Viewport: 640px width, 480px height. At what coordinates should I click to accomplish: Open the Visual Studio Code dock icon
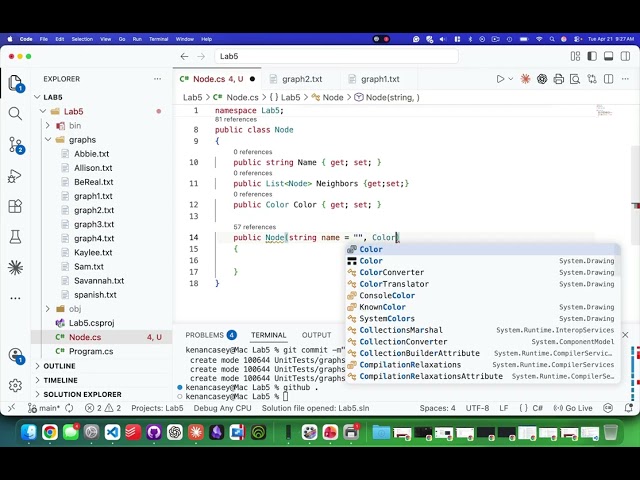[x=112, y=432]
